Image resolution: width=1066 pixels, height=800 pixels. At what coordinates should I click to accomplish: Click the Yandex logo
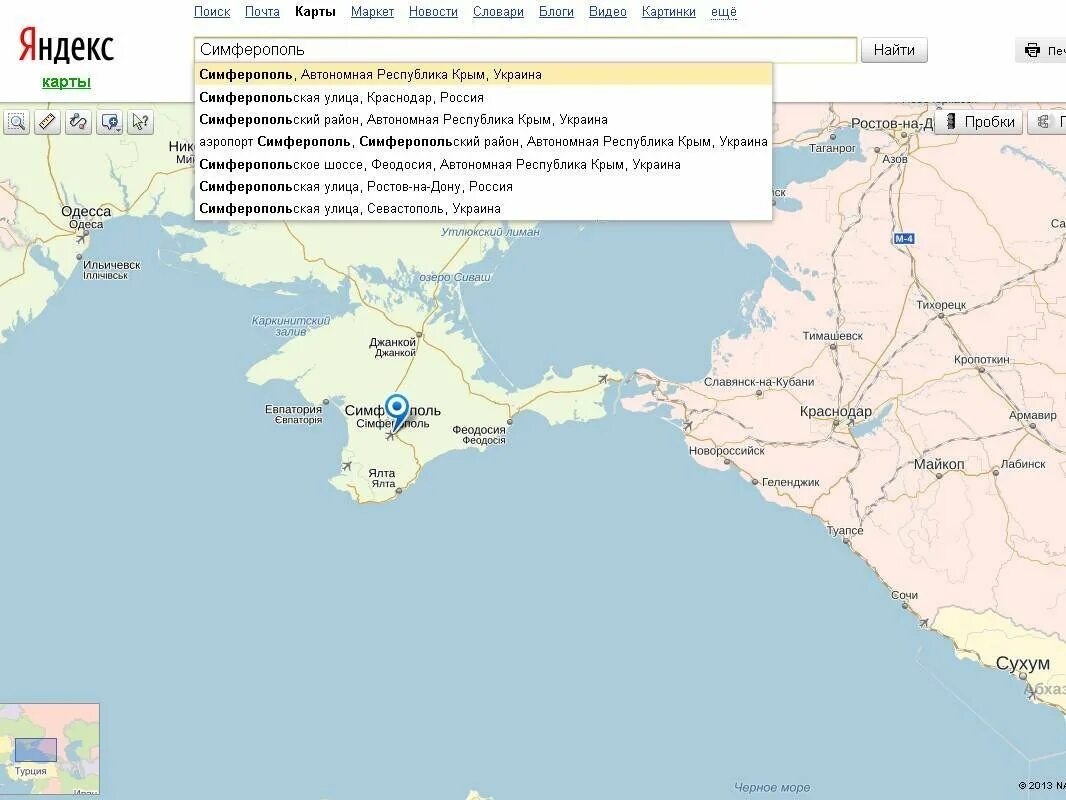pos(66,46)
